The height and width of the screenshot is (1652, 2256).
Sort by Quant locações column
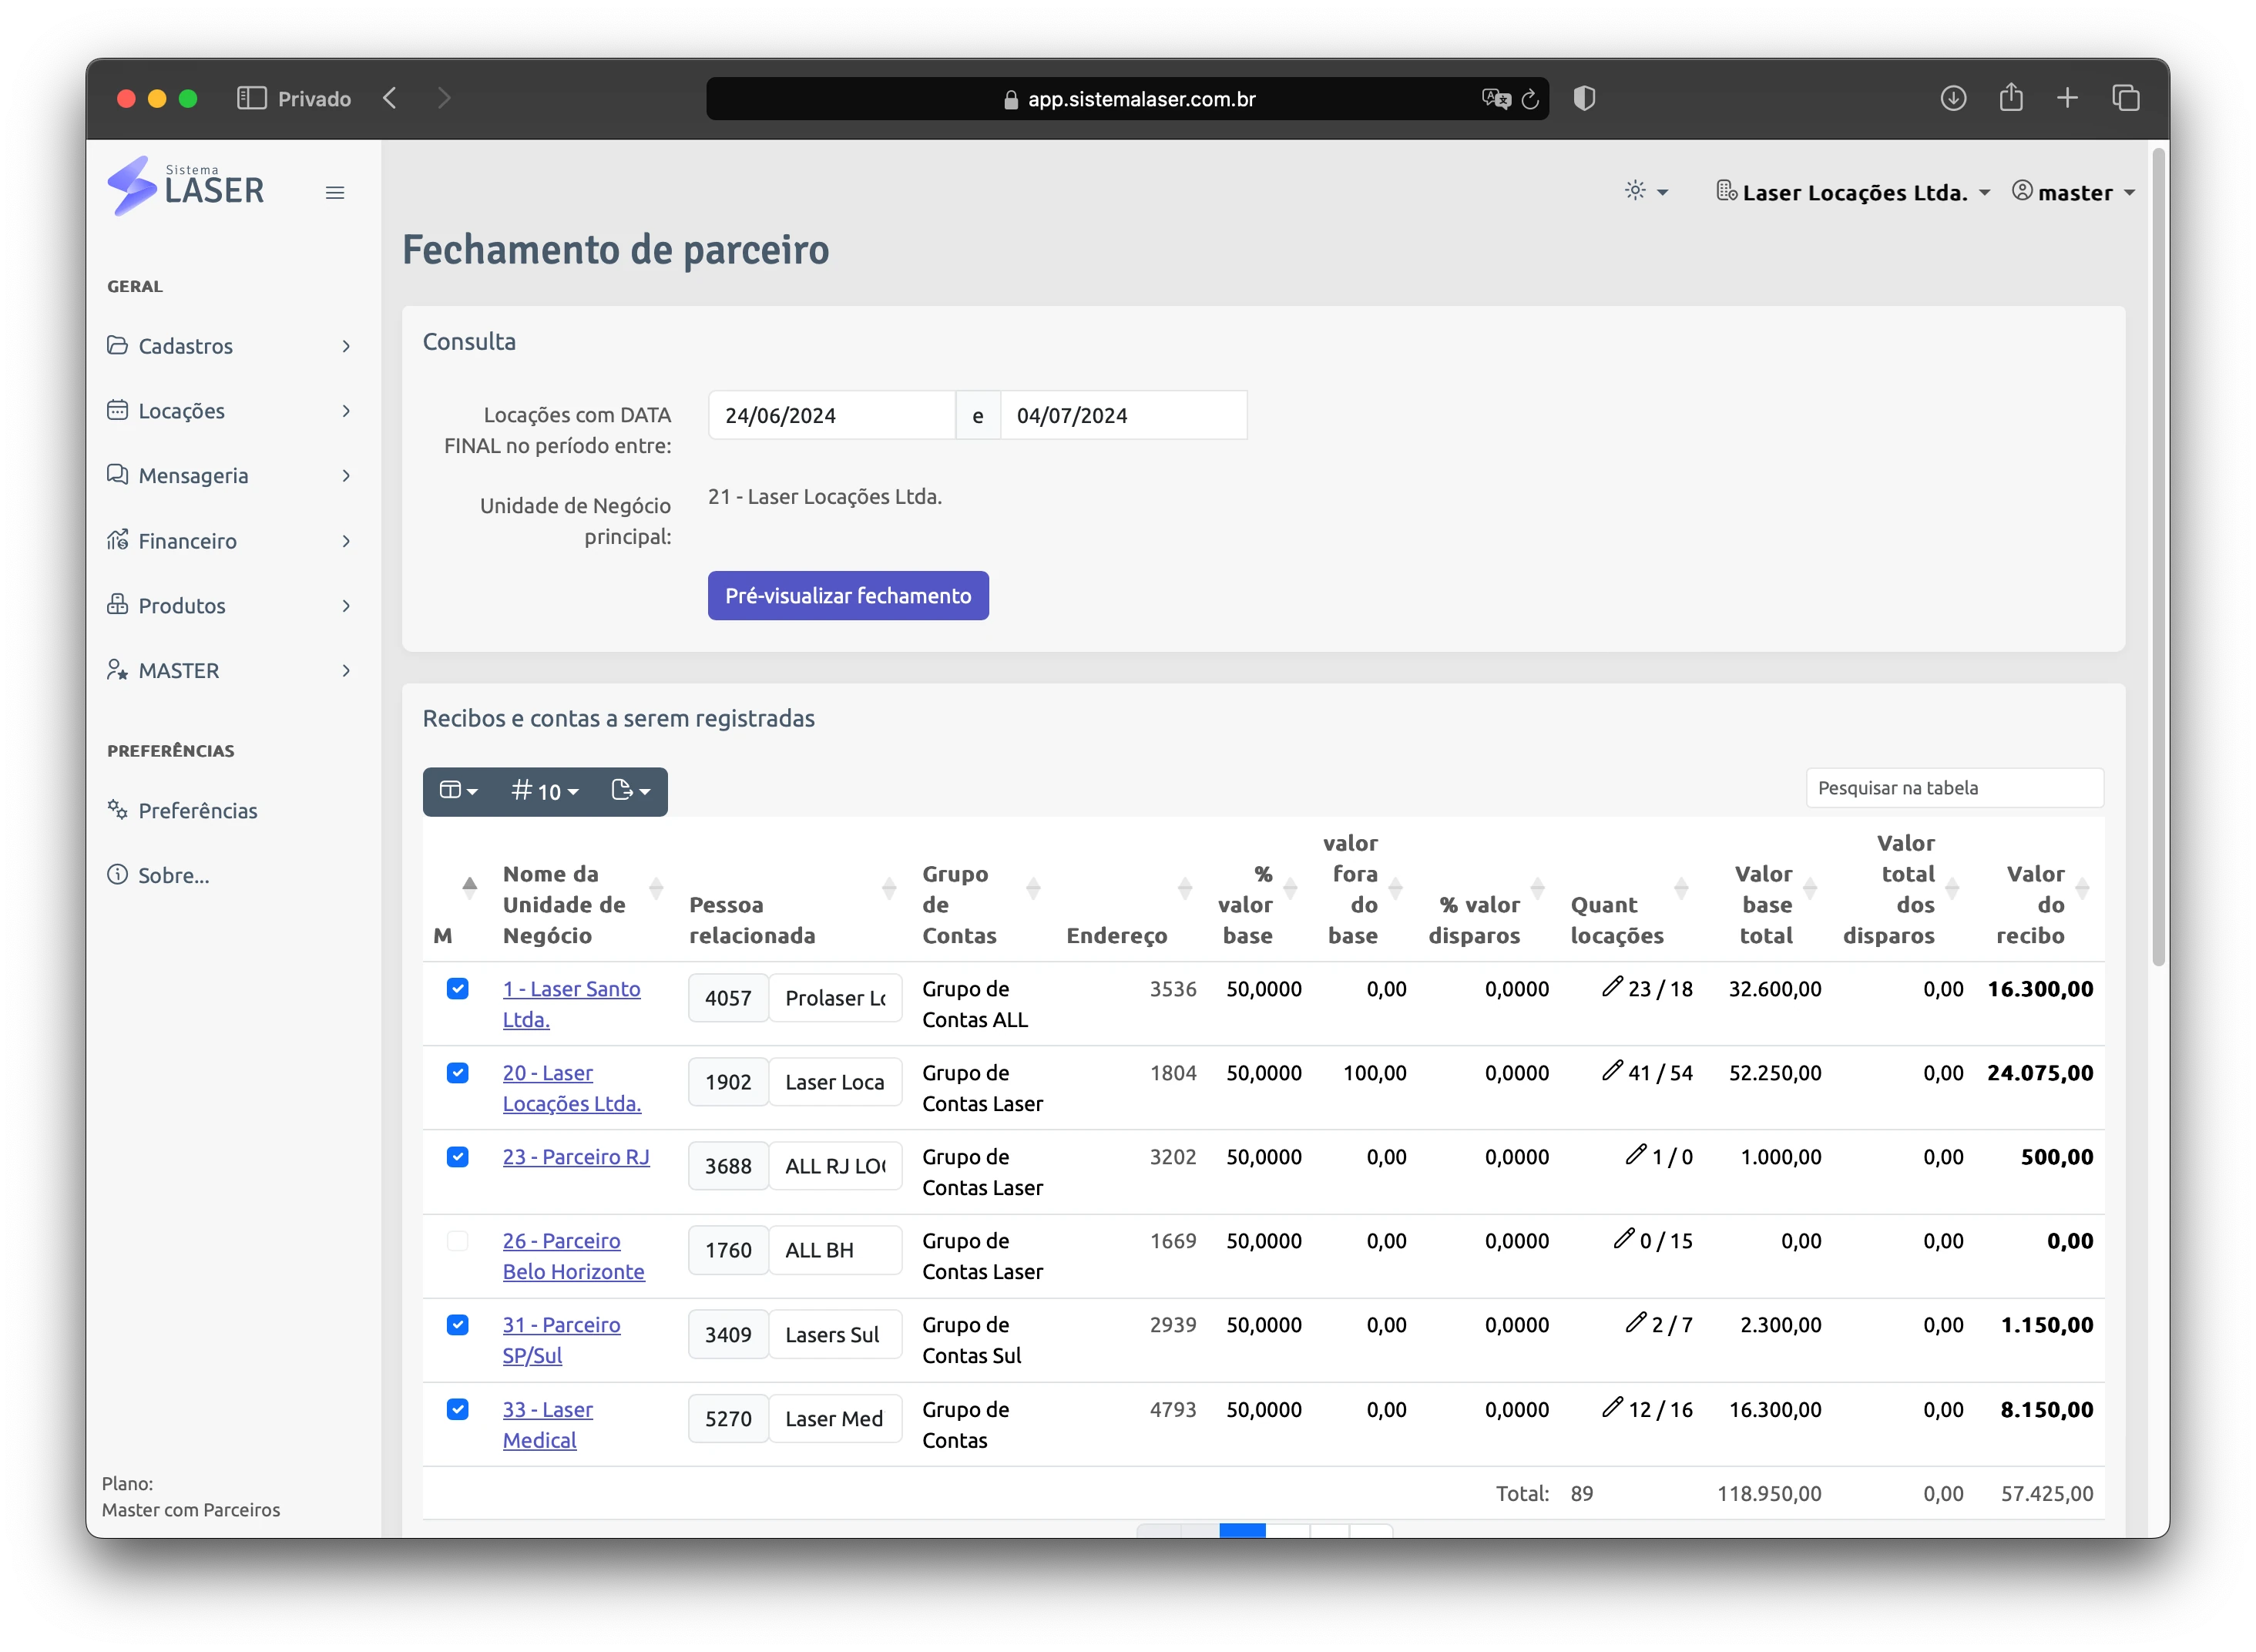1681,888
